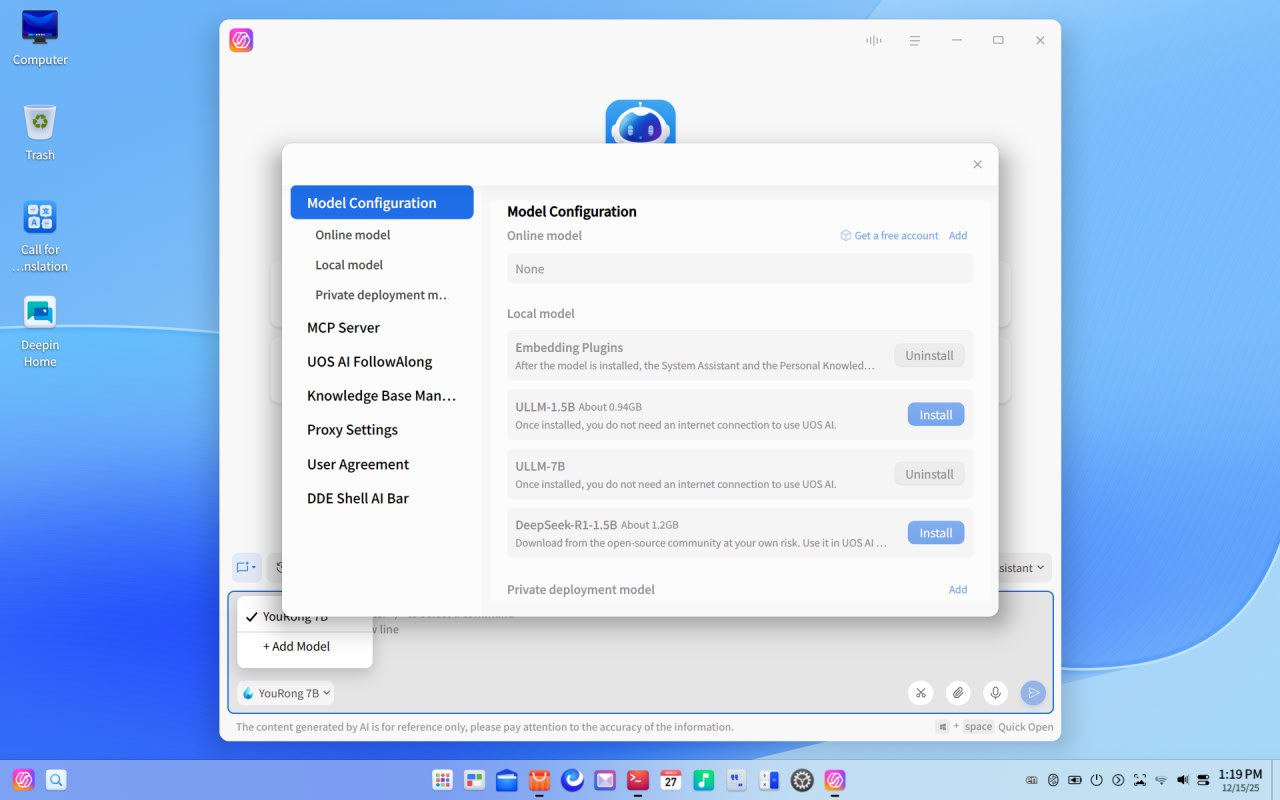Image resolution: width=1280 pixels, height=800 pixels.
Task: Go to Private deployment model subsection
Action: click(x=382, y=295)
